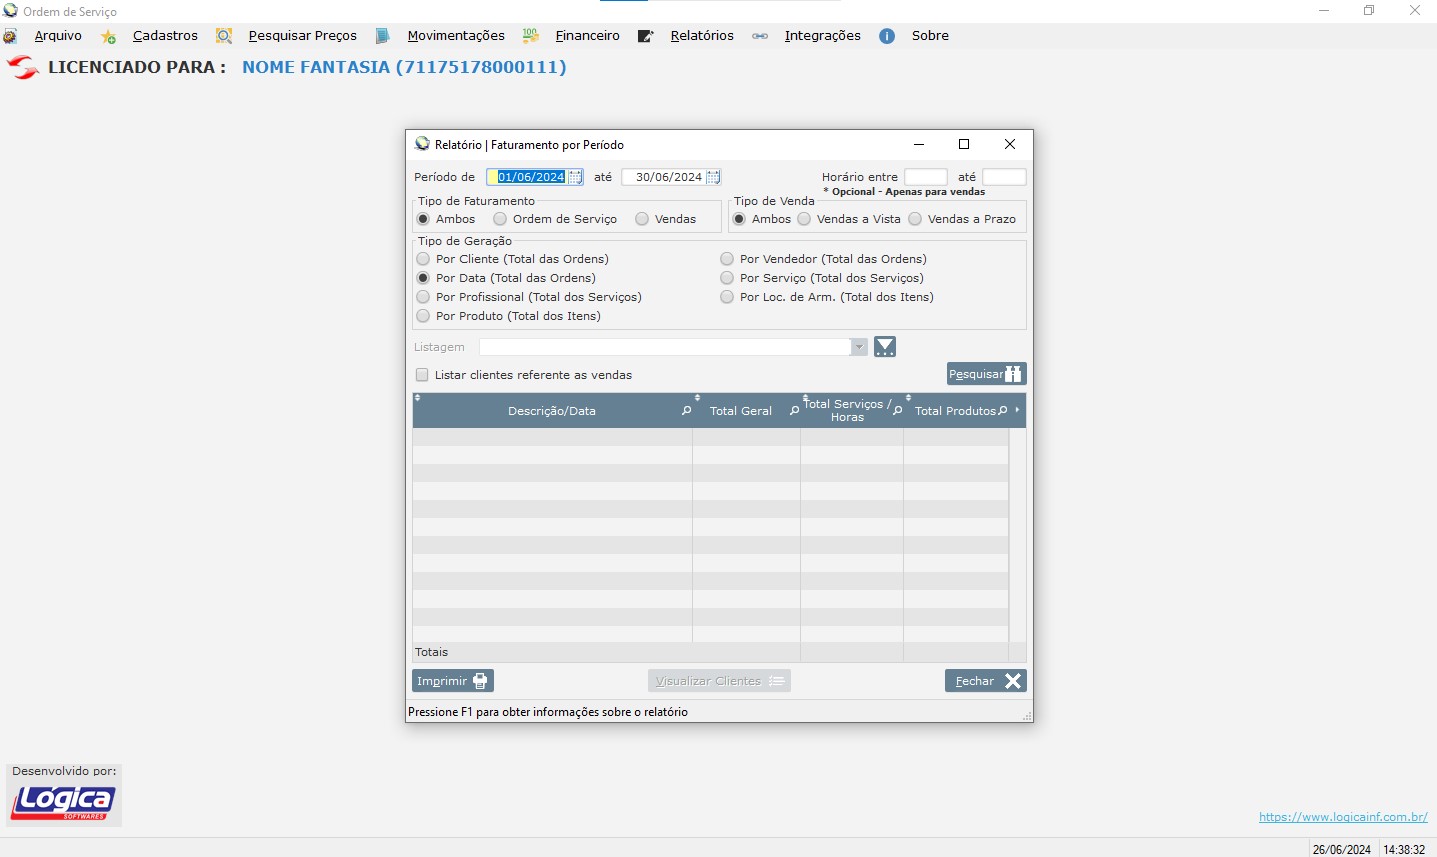Click search icon in Total Produtos column
1437x857 pixels.
(1002, 411)
